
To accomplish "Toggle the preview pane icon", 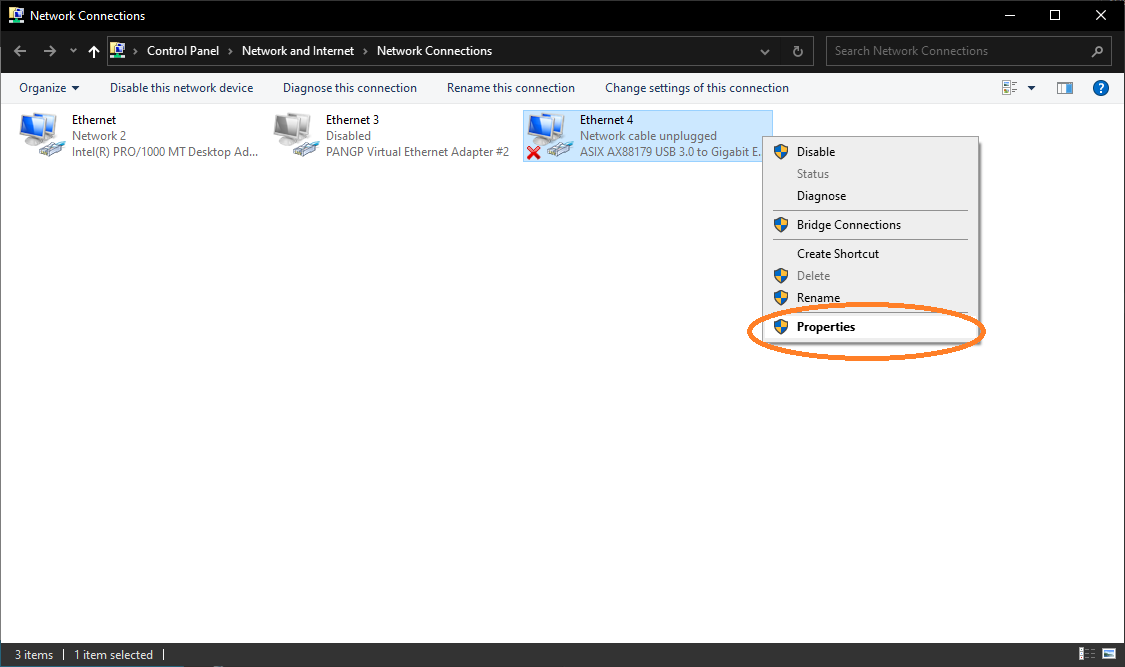I will pyautogui.click(x=1065, y=88).
